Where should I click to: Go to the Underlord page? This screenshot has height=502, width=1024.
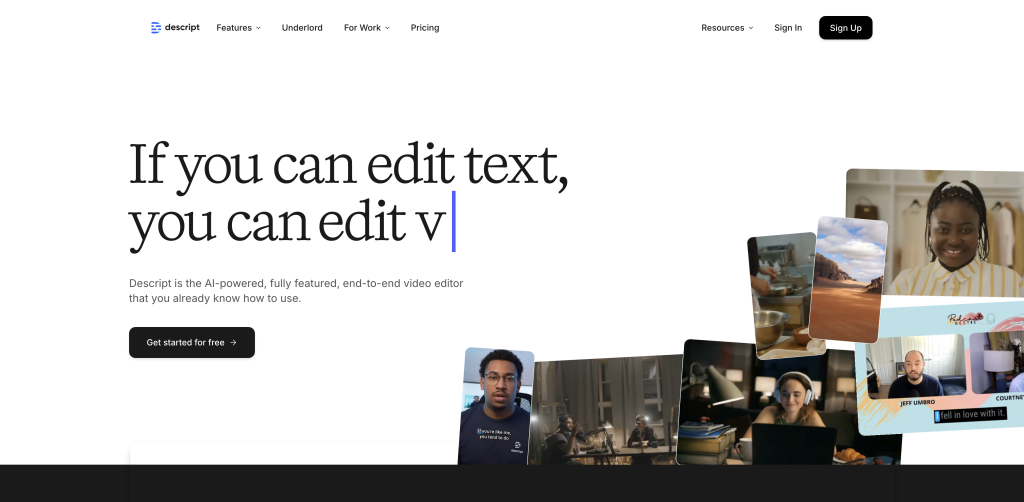coord(302,27)
